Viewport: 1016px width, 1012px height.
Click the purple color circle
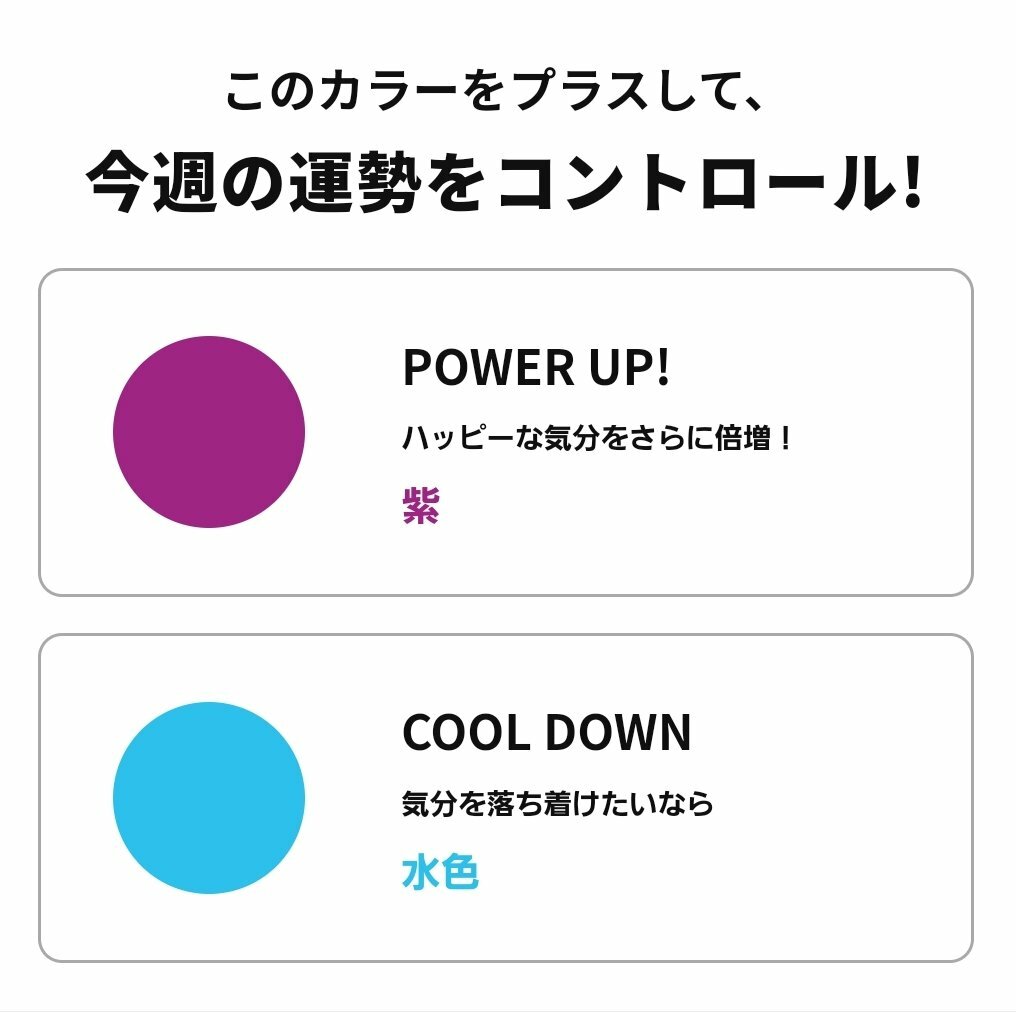208,432
